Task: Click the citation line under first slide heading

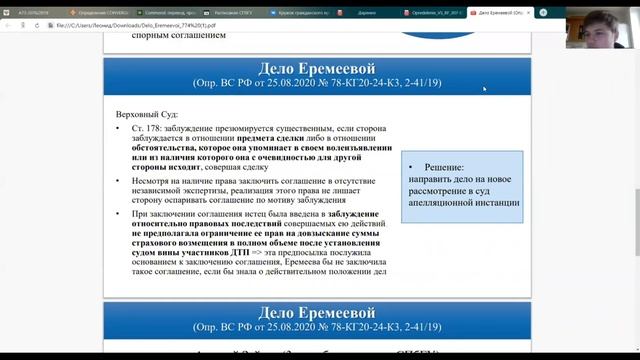Action: click(x=317, y=83)
